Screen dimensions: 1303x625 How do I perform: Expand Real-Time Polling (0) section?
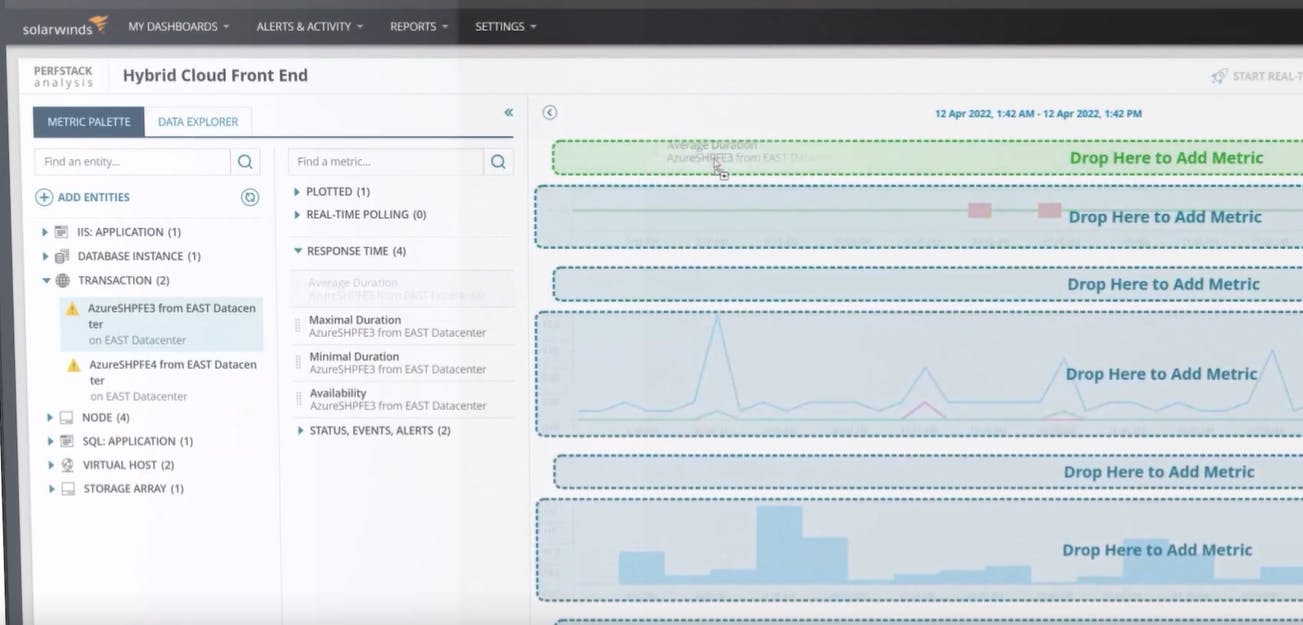(297, 215)
